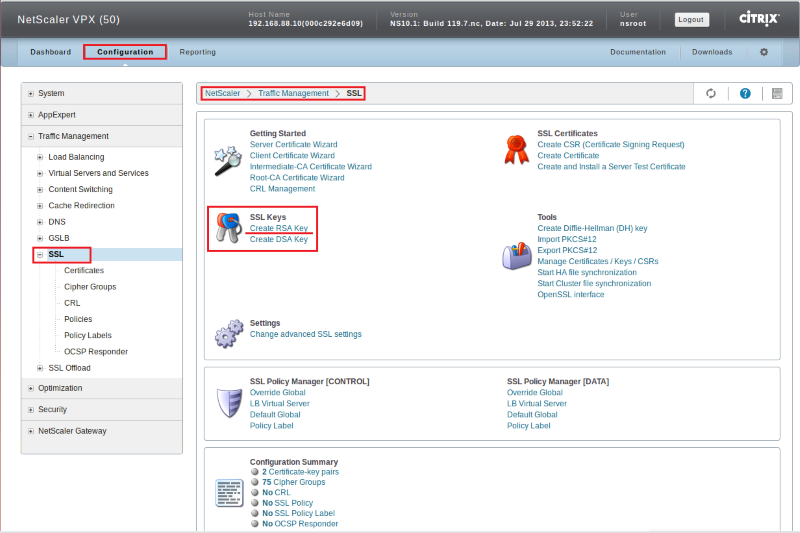Collapse the Traffic Management node
800x533 pixels.
(x=31, y=137)
